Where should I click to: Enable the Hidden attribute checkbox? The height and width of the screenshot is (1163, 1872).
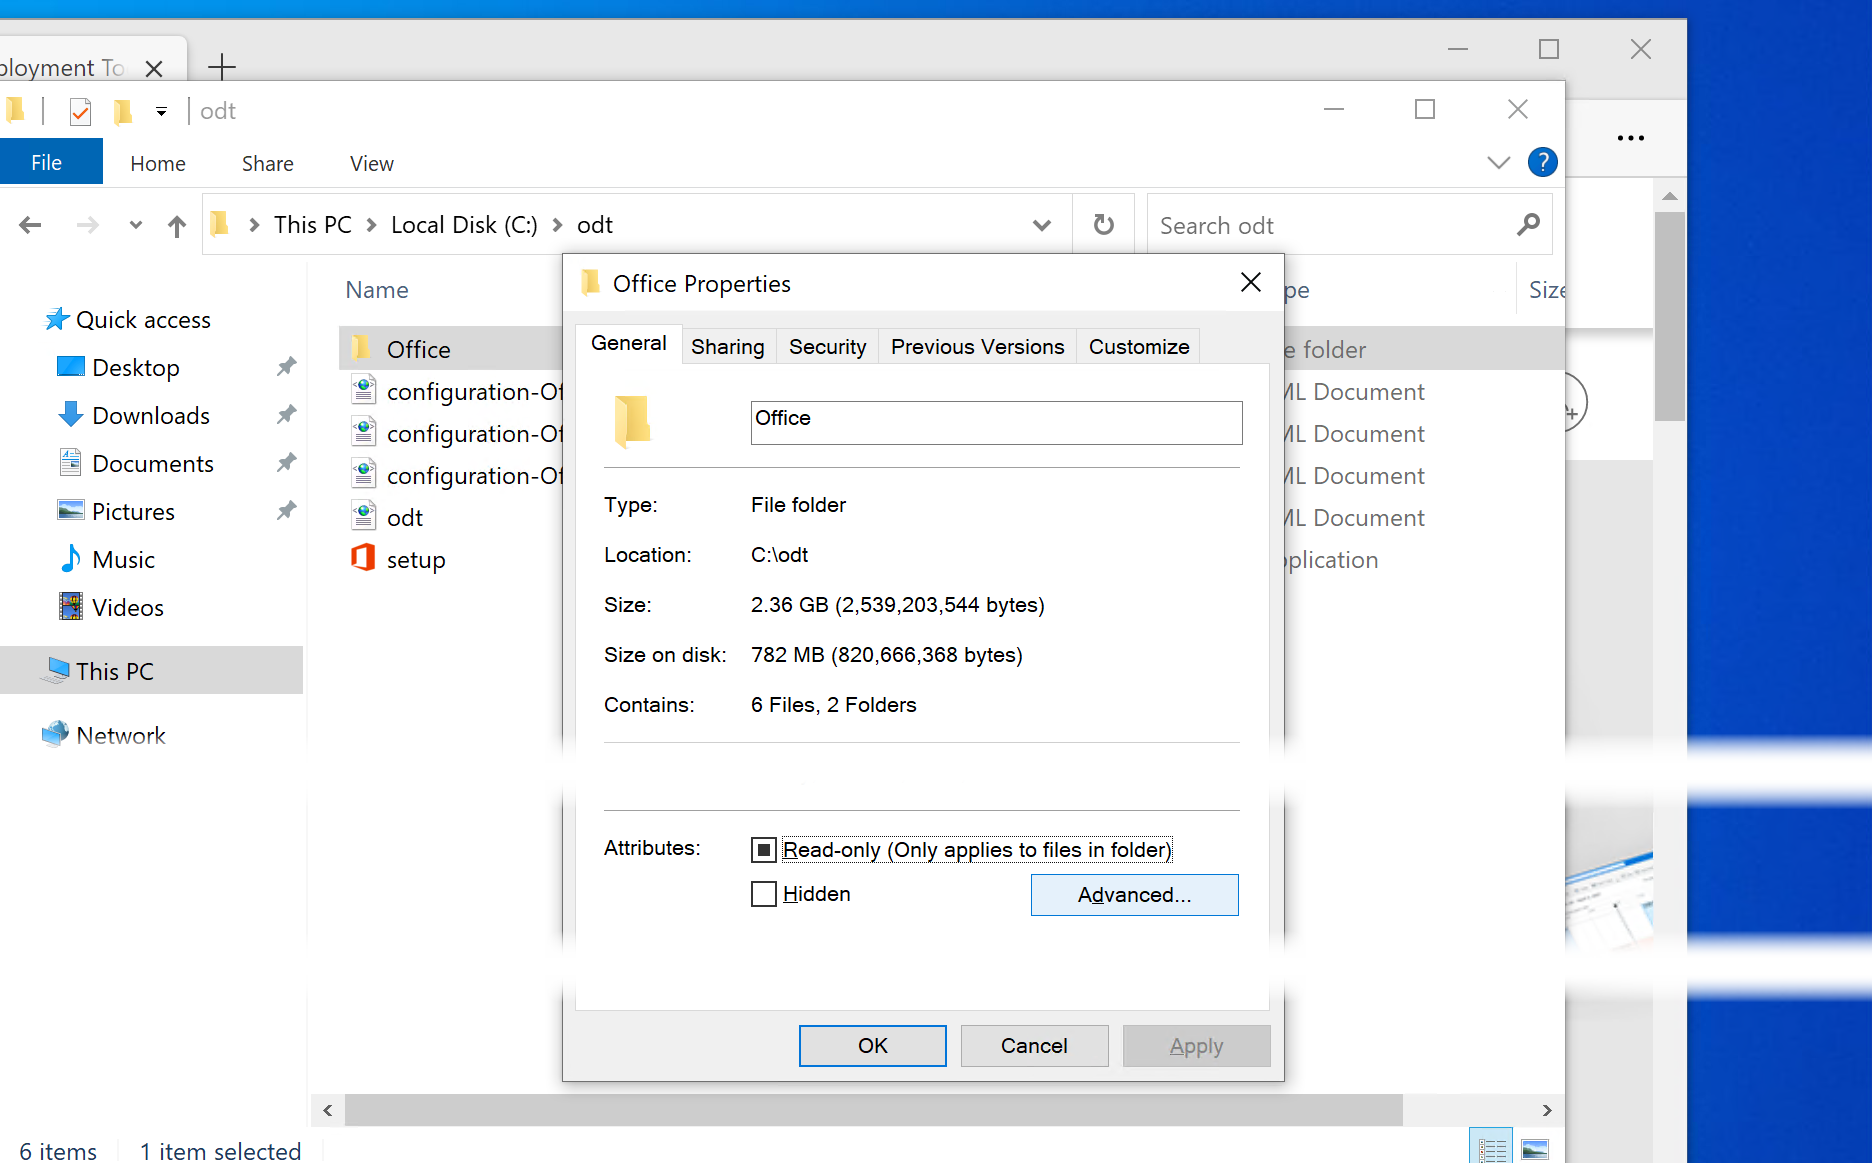point(764,894)
